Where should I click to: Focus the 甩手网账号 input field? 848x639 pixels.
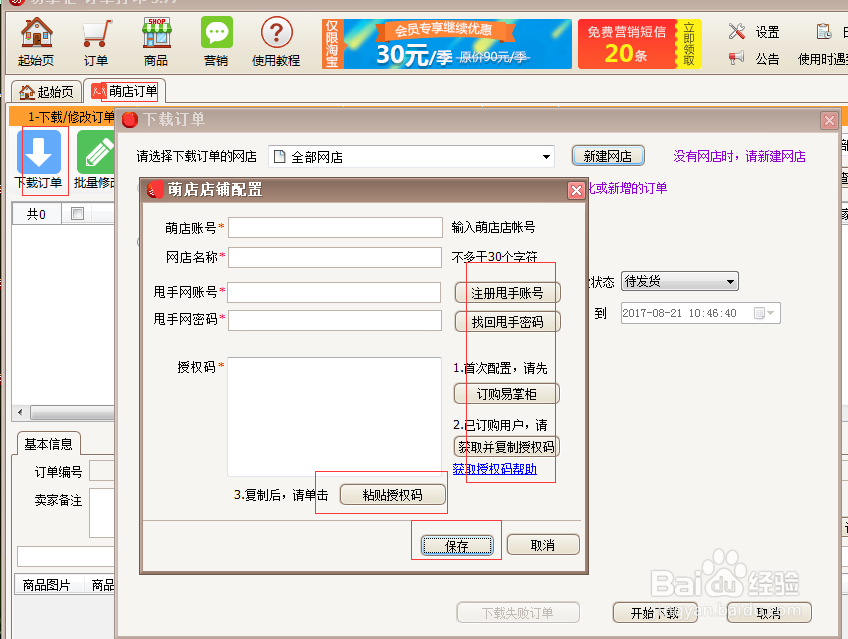[x=335, y=292]
